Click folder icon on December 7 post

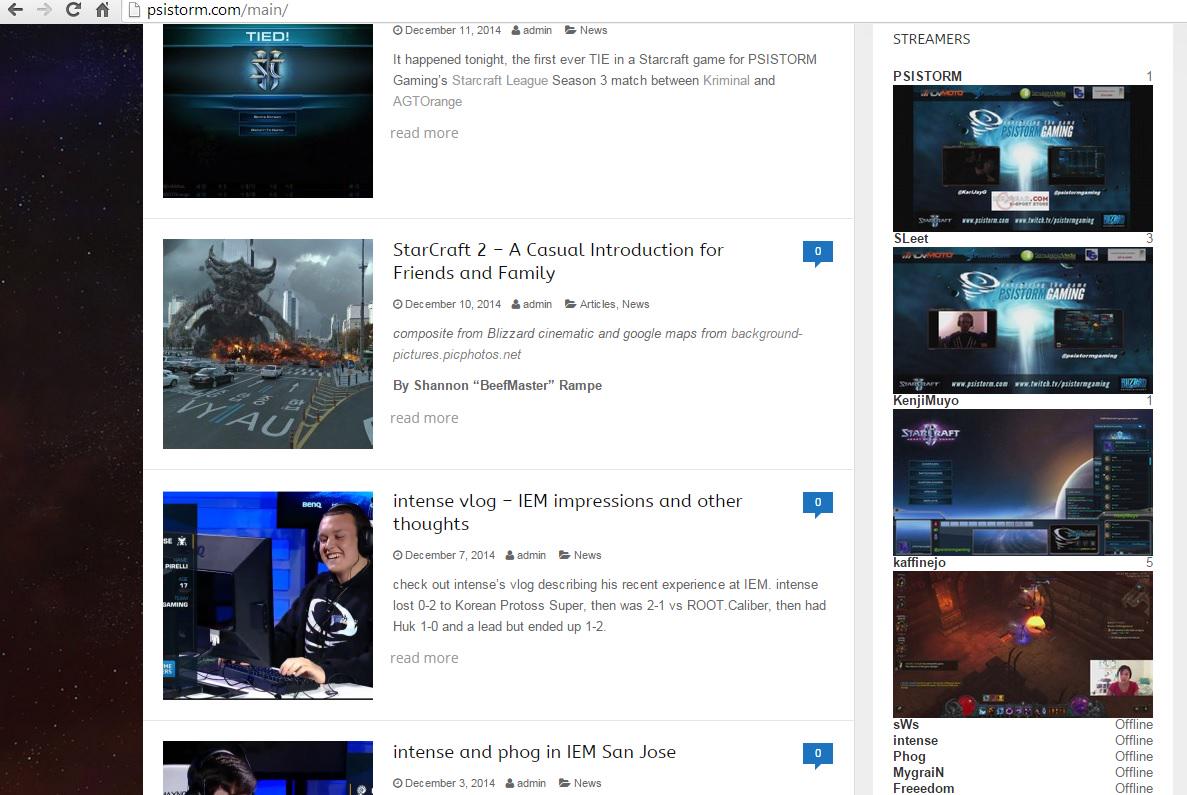click(x=564, y=555)
